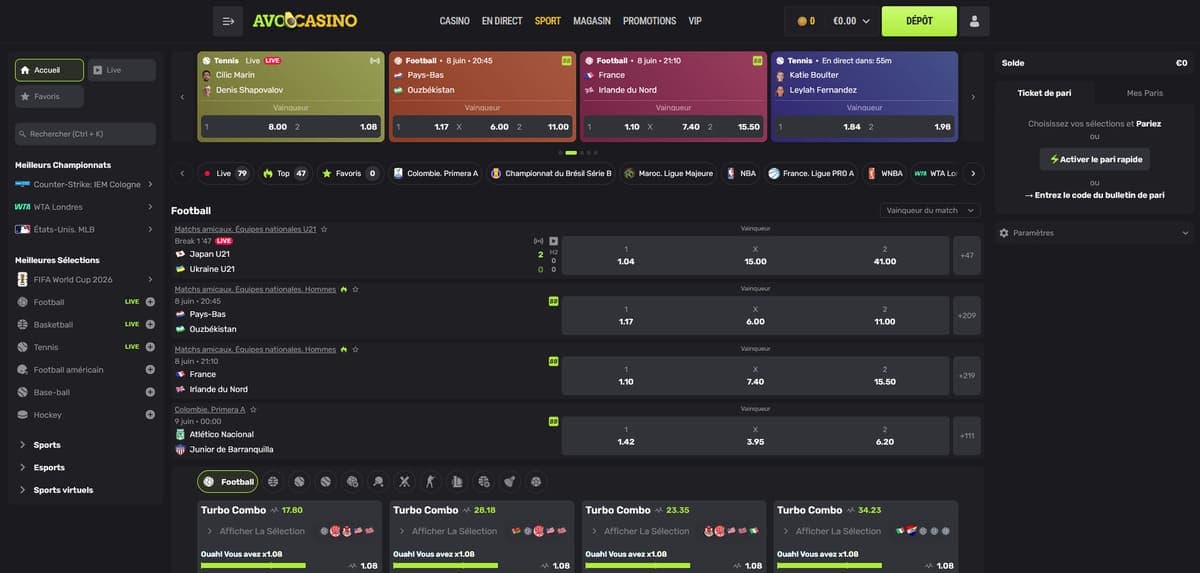The width and height of the screenshot is (1200, 573).
Task: Open the Vainqueur du match dropdown
Action: coord(930,210)
